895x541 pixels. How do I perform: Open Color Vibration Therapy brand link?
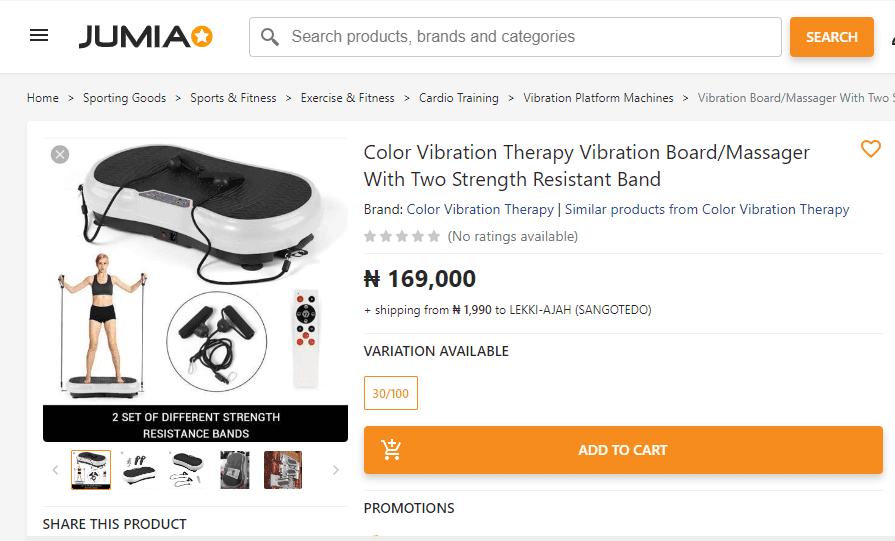click(480, 210)
